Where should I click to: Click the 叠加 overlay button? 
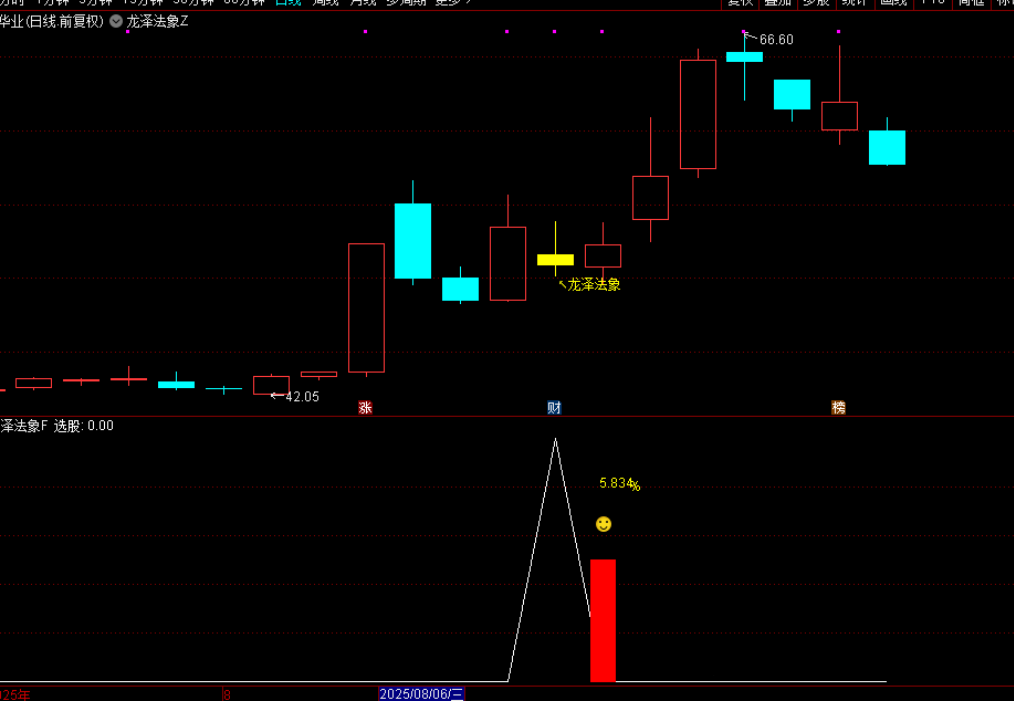(778, 2)
